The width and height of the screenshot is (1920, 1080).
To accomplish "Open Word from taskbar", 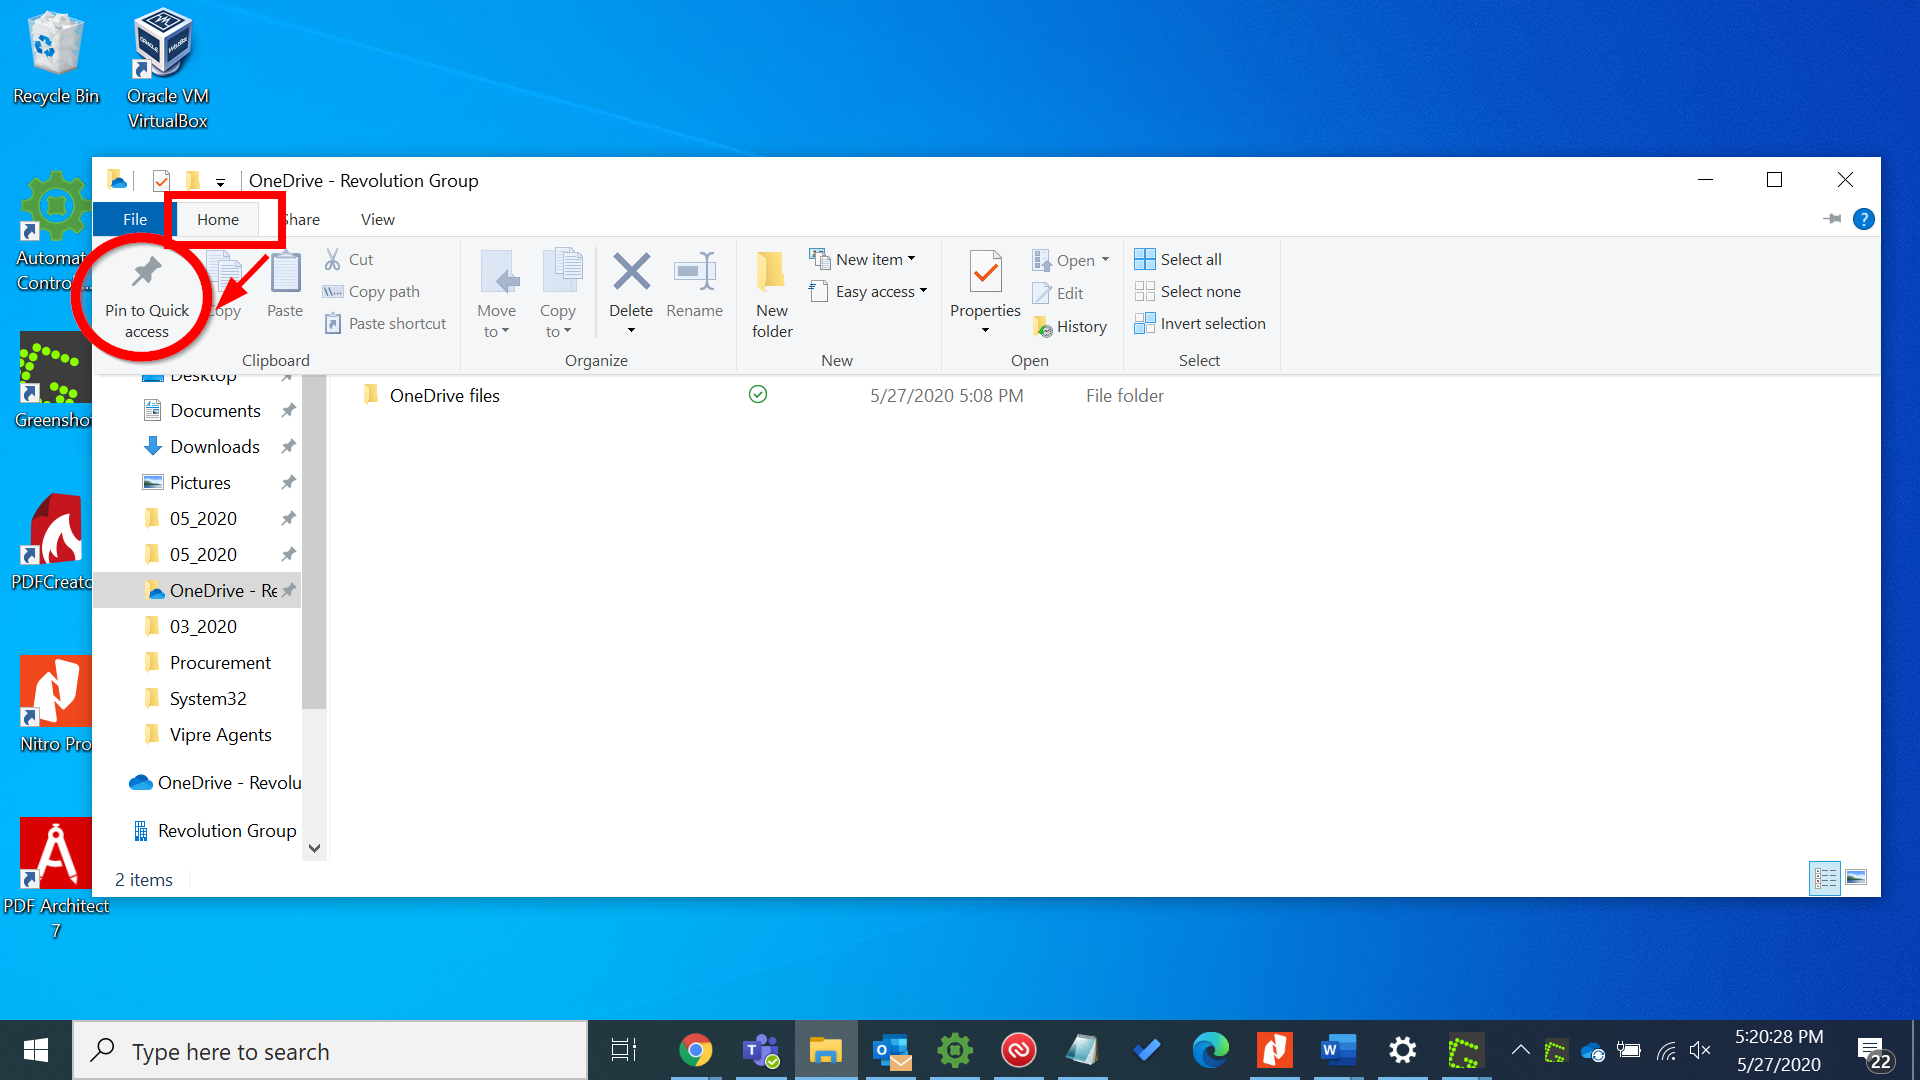I will [1338, 1050].
